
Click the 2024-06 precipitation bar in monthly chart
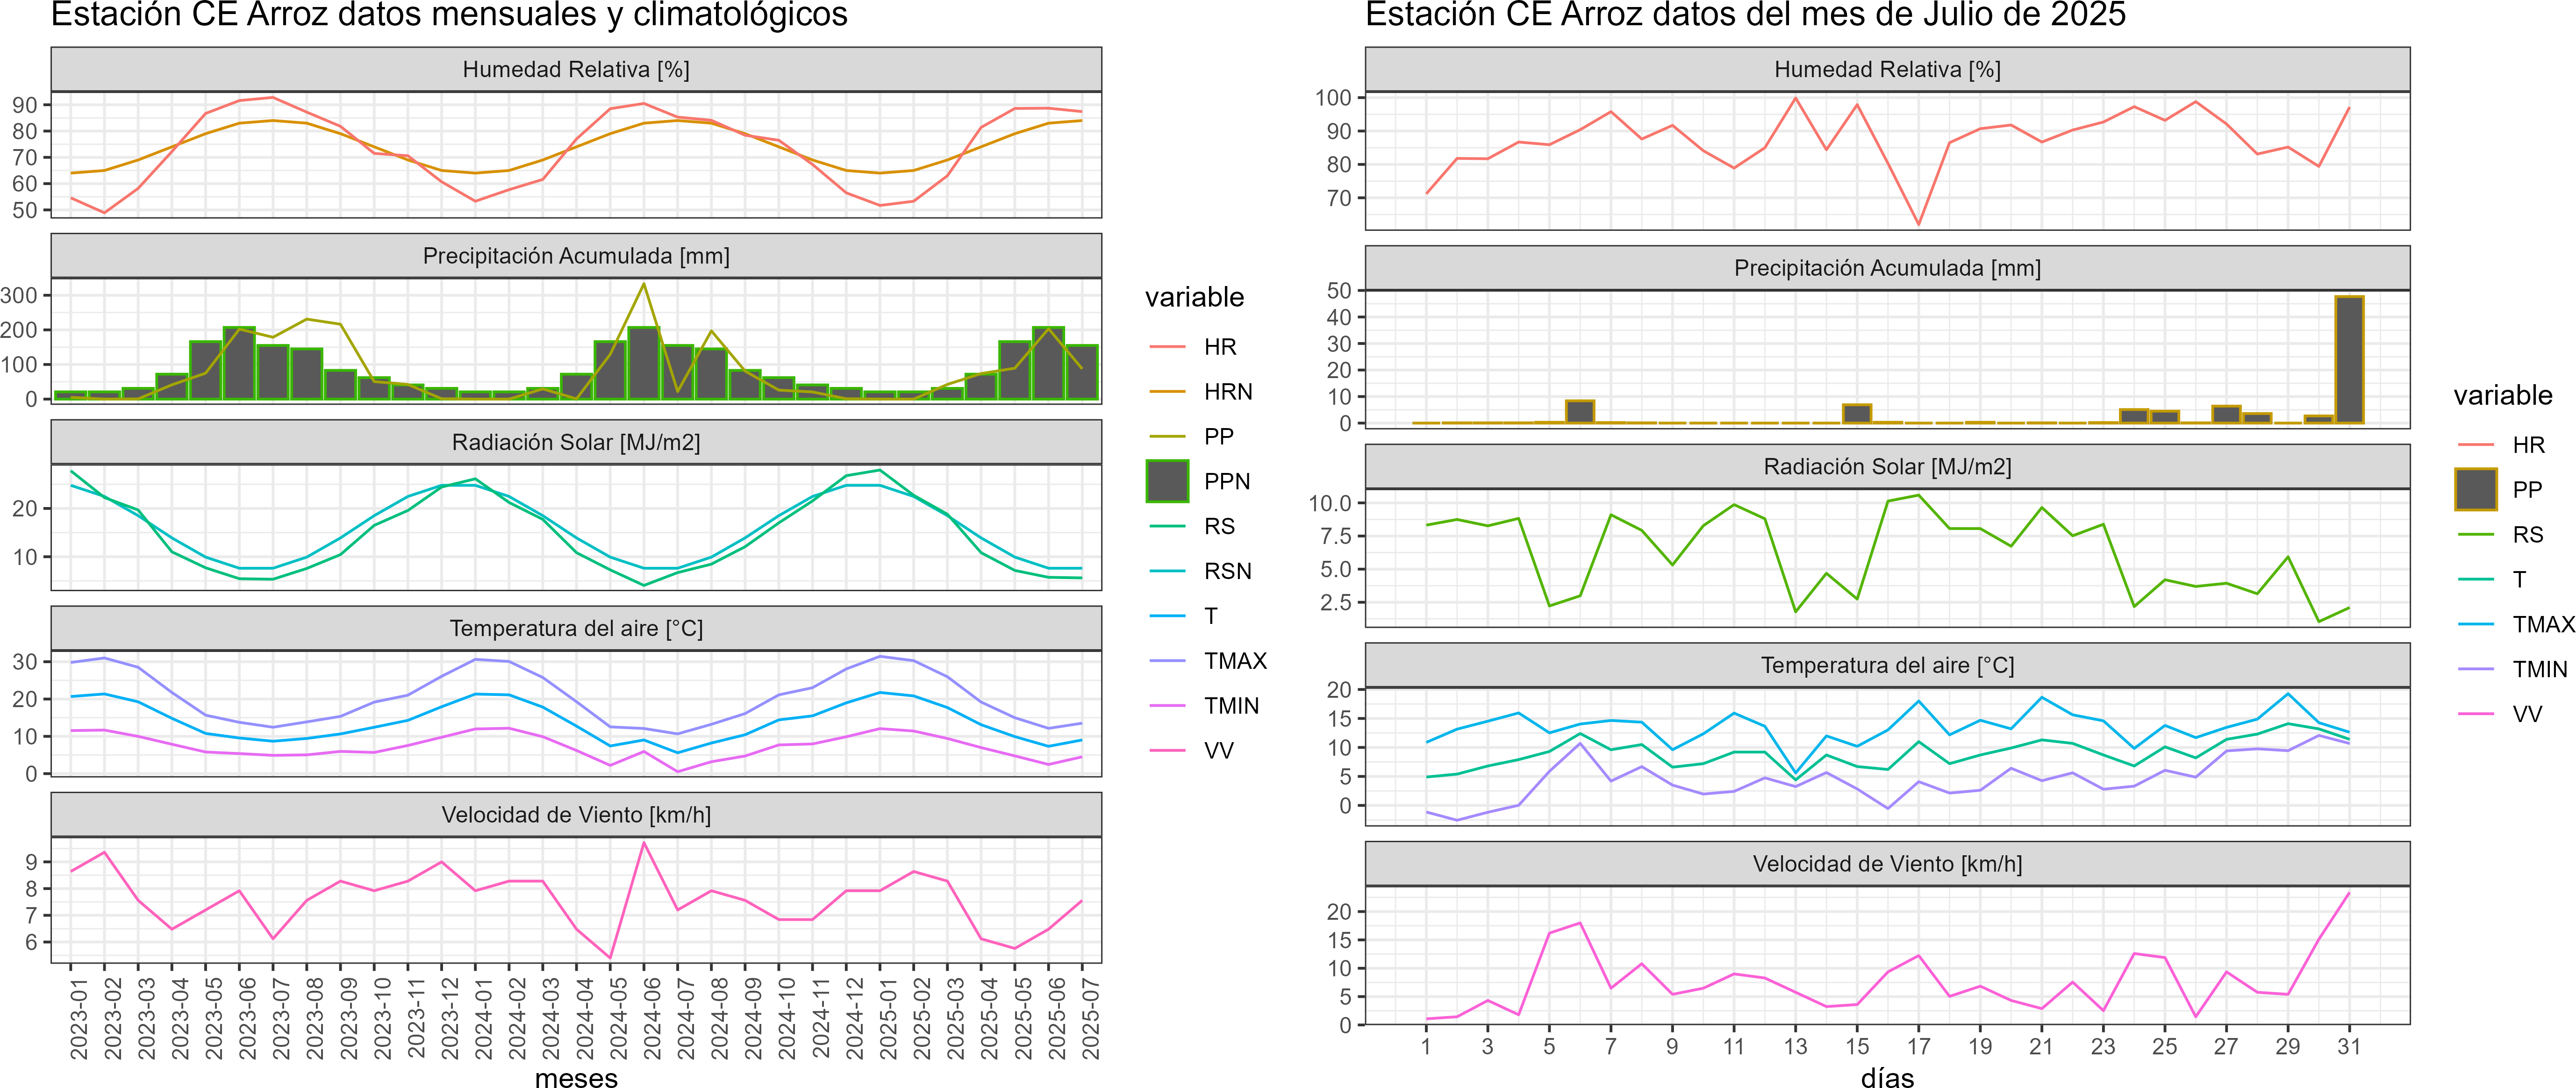point(644,364)
